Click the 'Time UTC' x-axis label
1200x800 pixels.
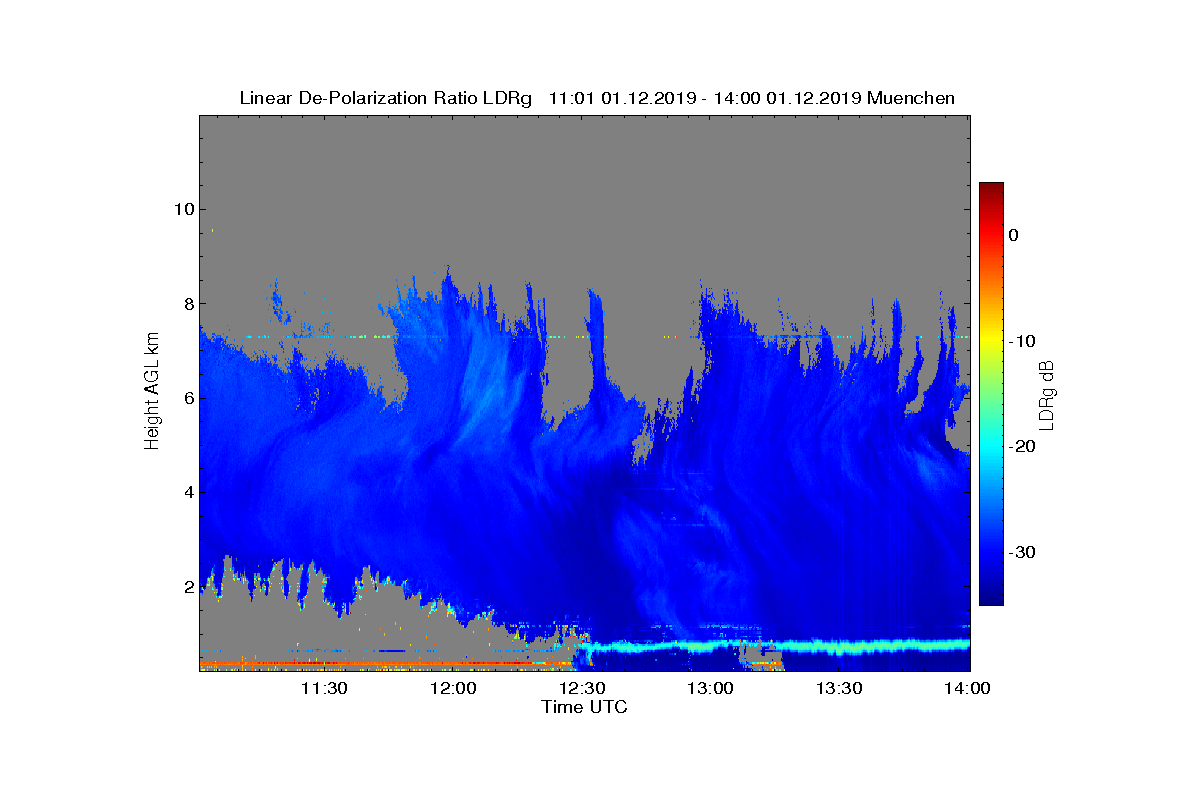(585, 707)
